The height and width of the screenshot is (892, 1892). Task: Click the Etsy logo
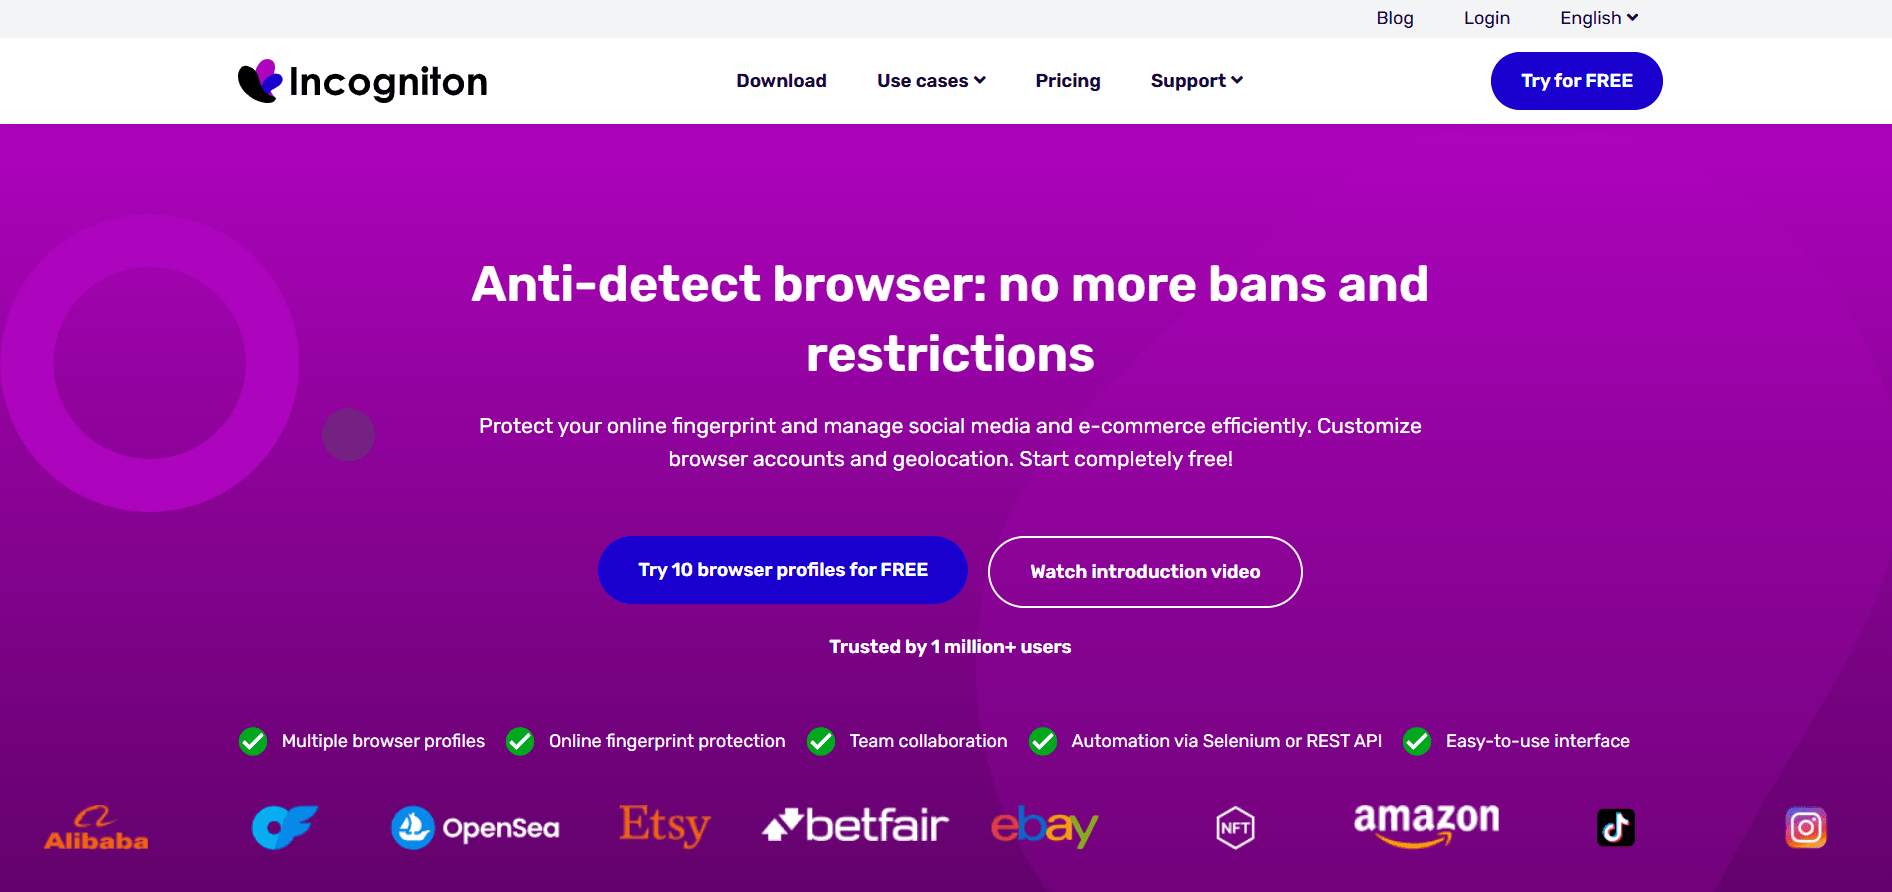click(665, 827)
